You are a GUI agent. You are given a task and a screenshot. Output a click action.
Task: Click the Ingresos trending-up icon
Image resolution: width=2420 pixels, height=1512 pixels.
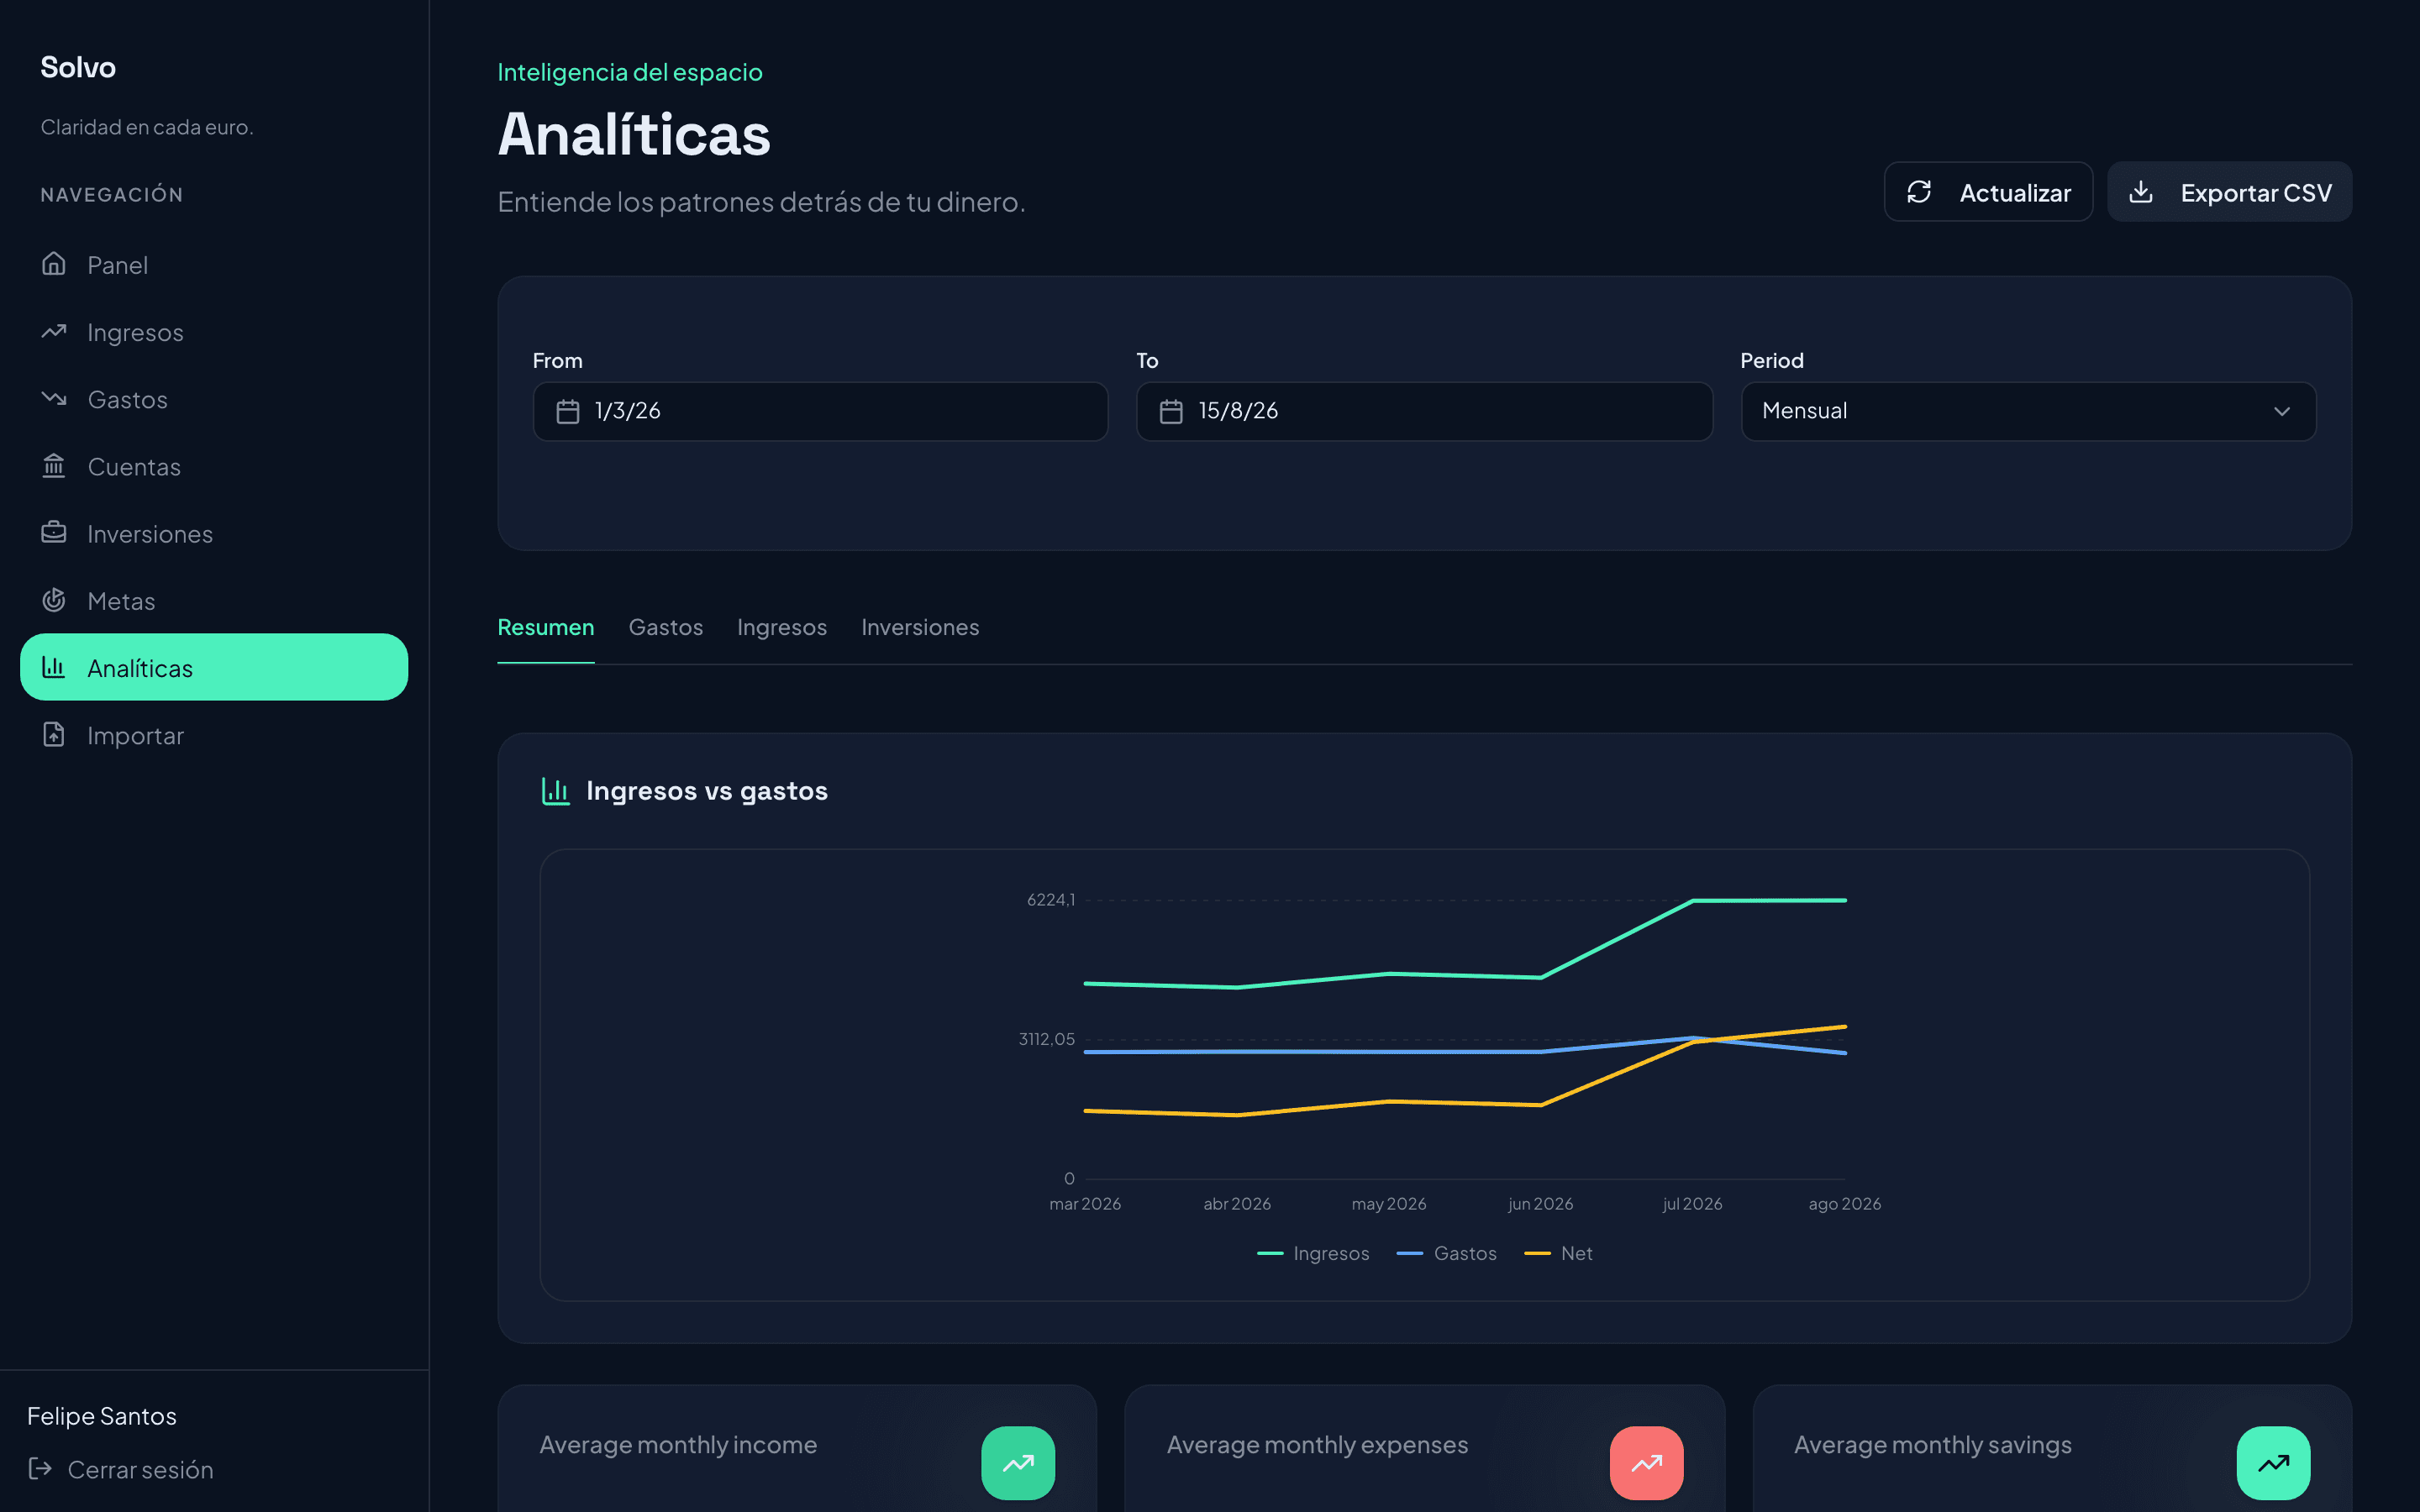click(54, 331)
